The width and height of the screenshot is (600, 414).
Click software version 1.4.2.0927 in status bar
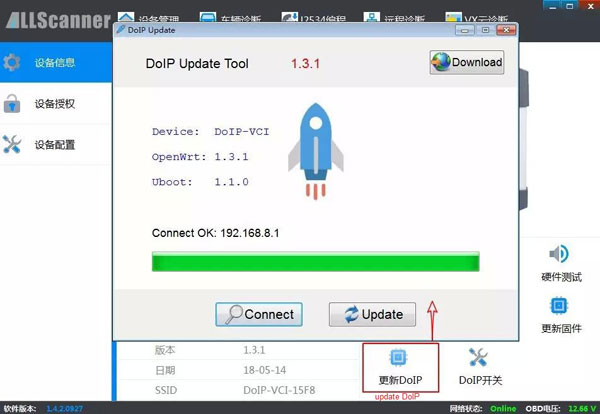pyautogui.click(x=64, y=409)
